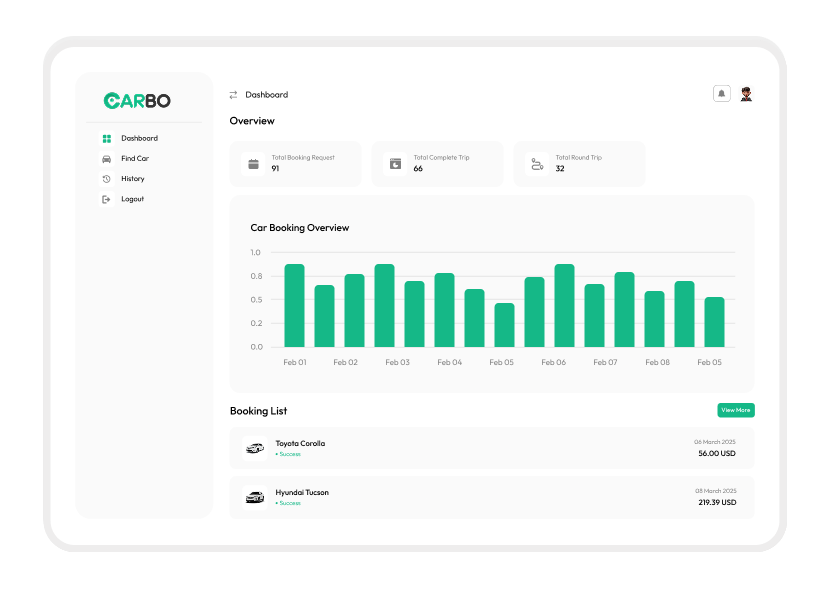830x592 pixels.
Task: Click the Find Car car icon
Action: pyautogui.click(x=107, y=159)
